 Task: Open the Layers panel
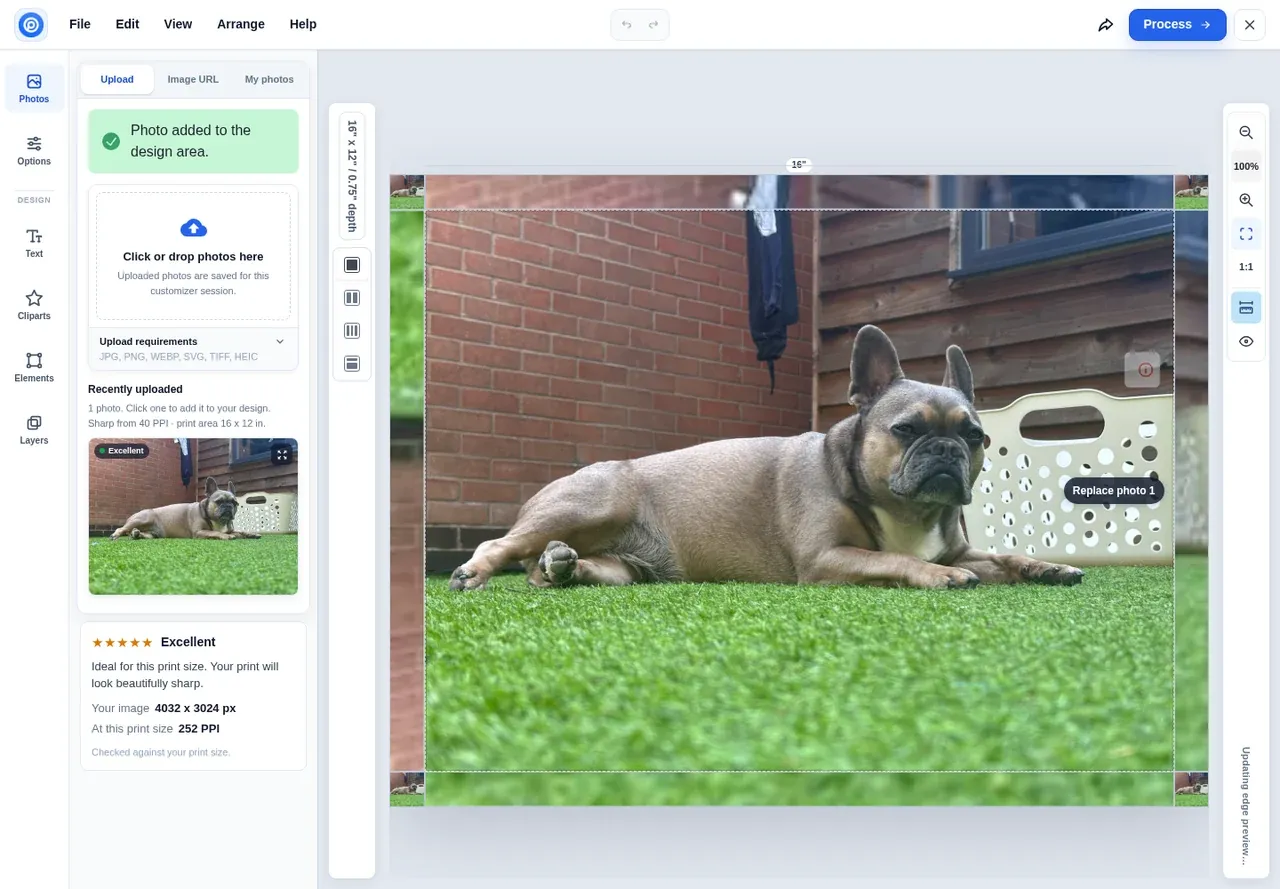(34, 429)
